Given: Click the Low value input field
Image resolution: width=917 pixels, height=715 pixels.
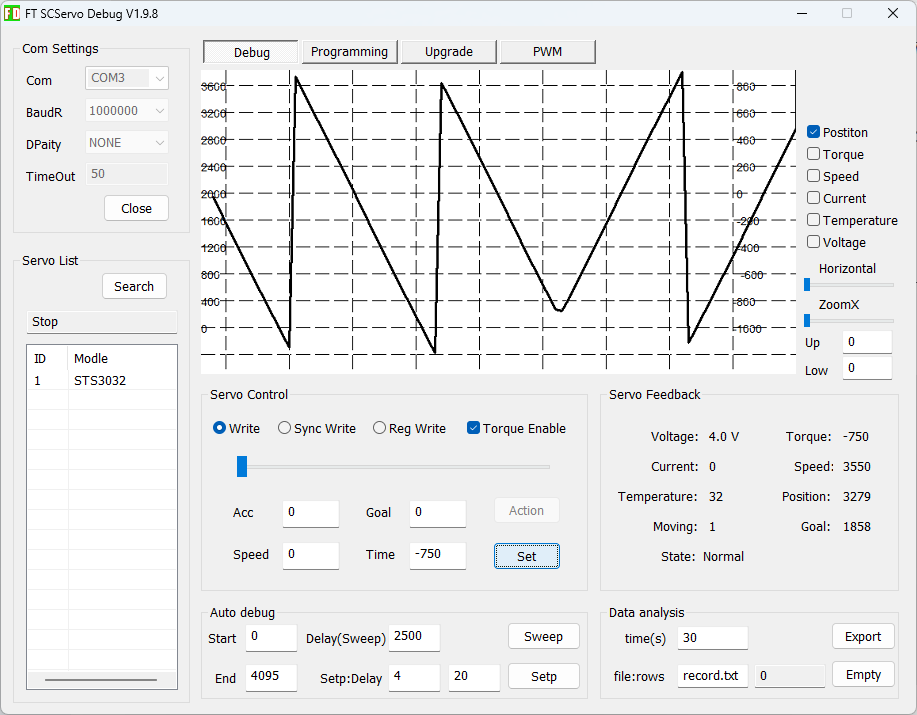Looking at the screenshot, I should tap(867, 368).
